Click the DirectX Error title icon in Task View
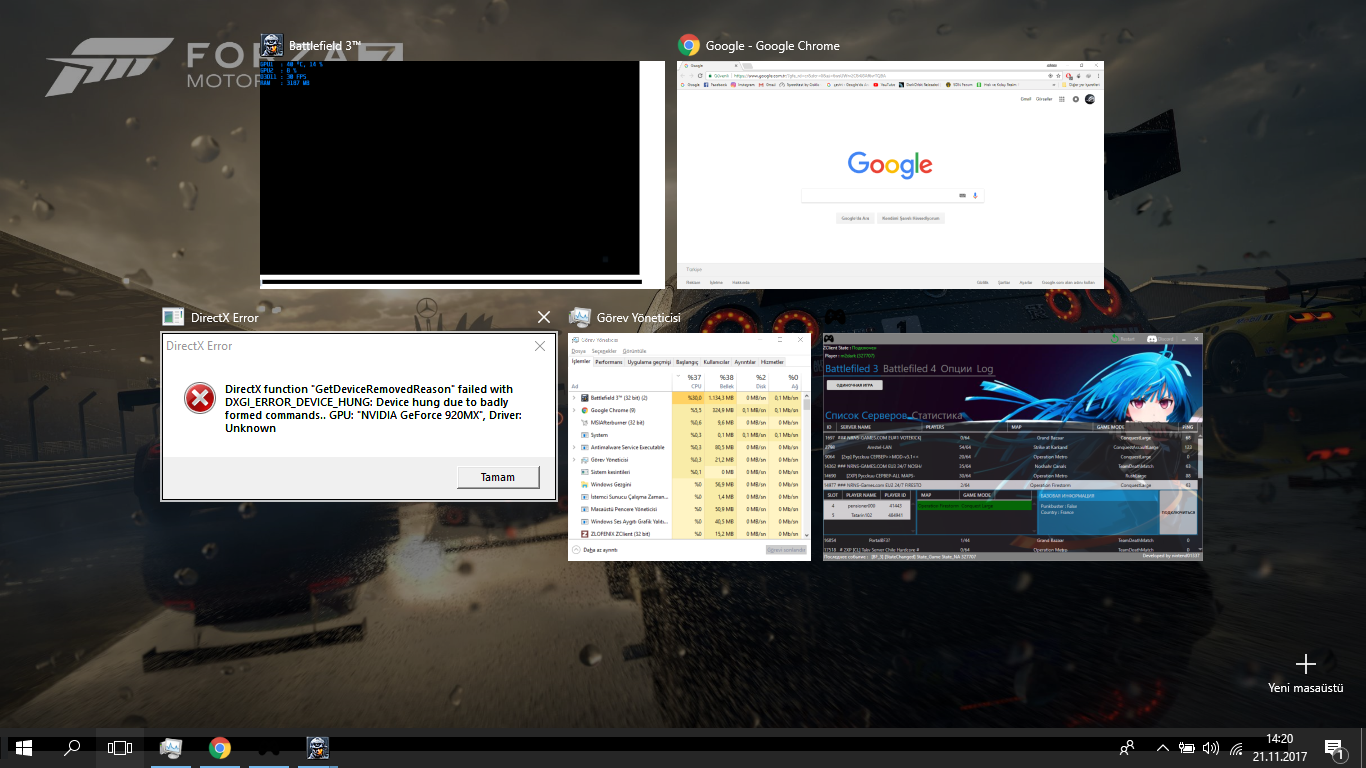This screenshot has height=768, width=1366. point(173,317)
